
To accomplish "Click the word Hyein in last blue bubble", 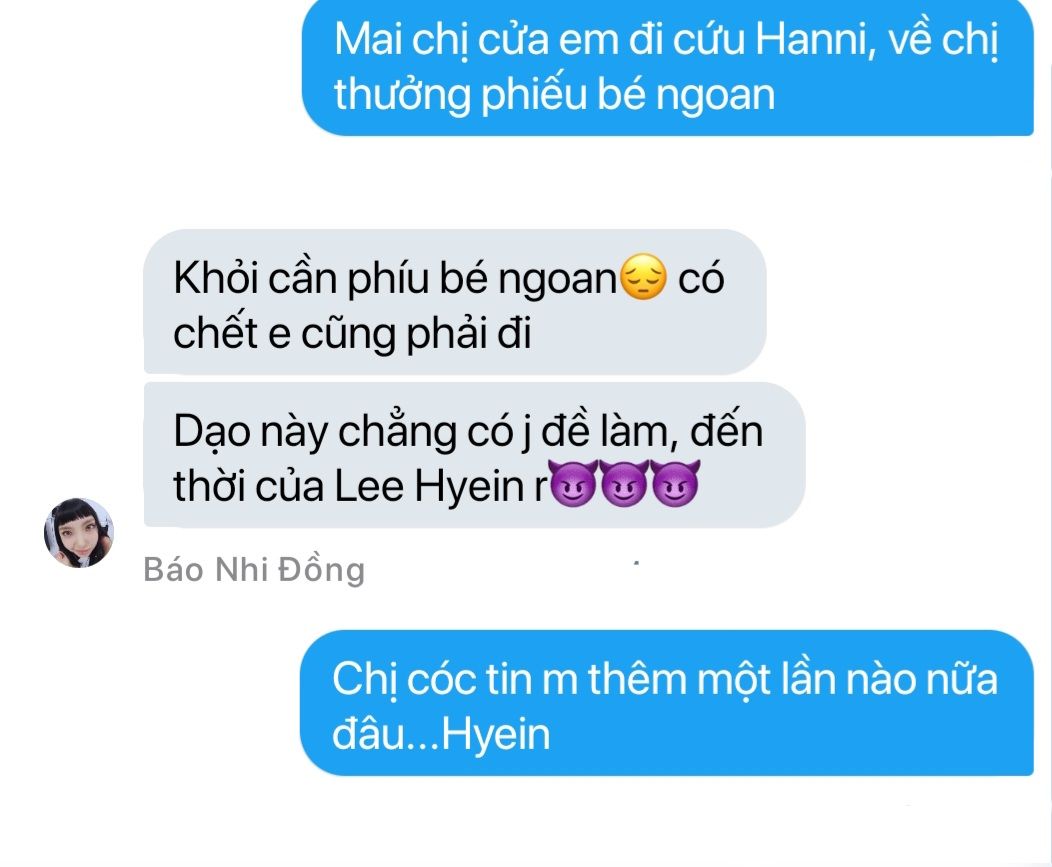I will tap(496, 733).
